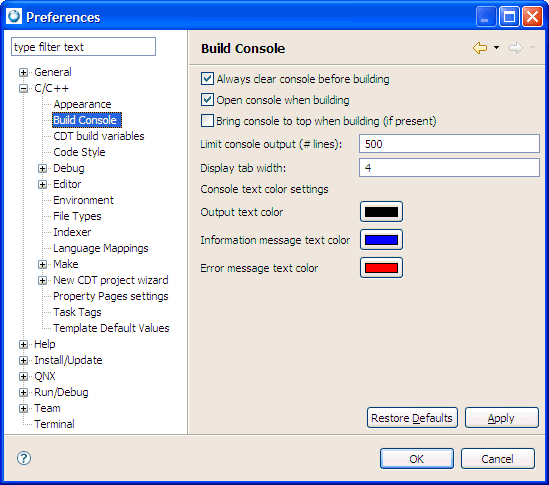This screenshot has width=549, height=485.
Task: Select the C/C++ tree label
Action: click(x=51, y=88)
